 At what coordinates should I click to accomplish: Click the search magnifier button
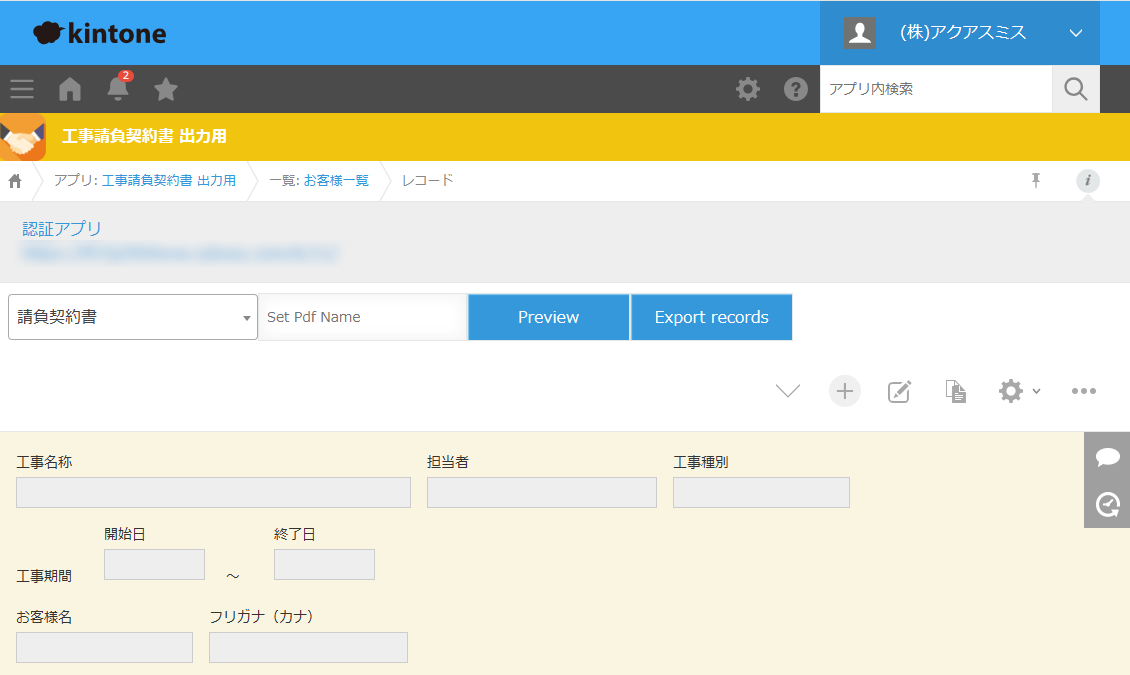coord(1075,89)
